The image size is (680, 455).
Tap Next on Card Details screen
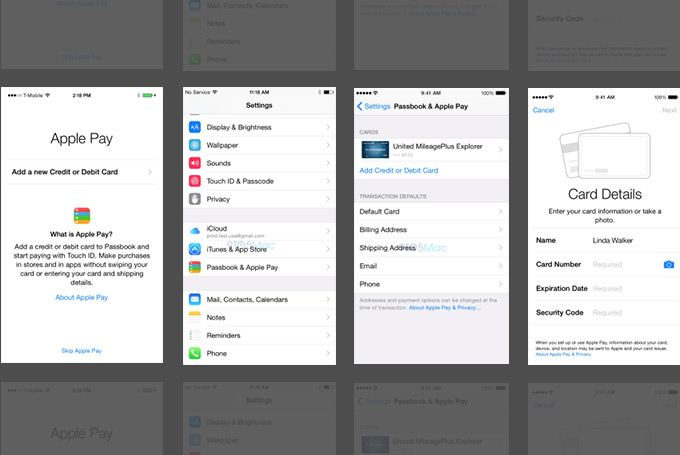[669, 110]
